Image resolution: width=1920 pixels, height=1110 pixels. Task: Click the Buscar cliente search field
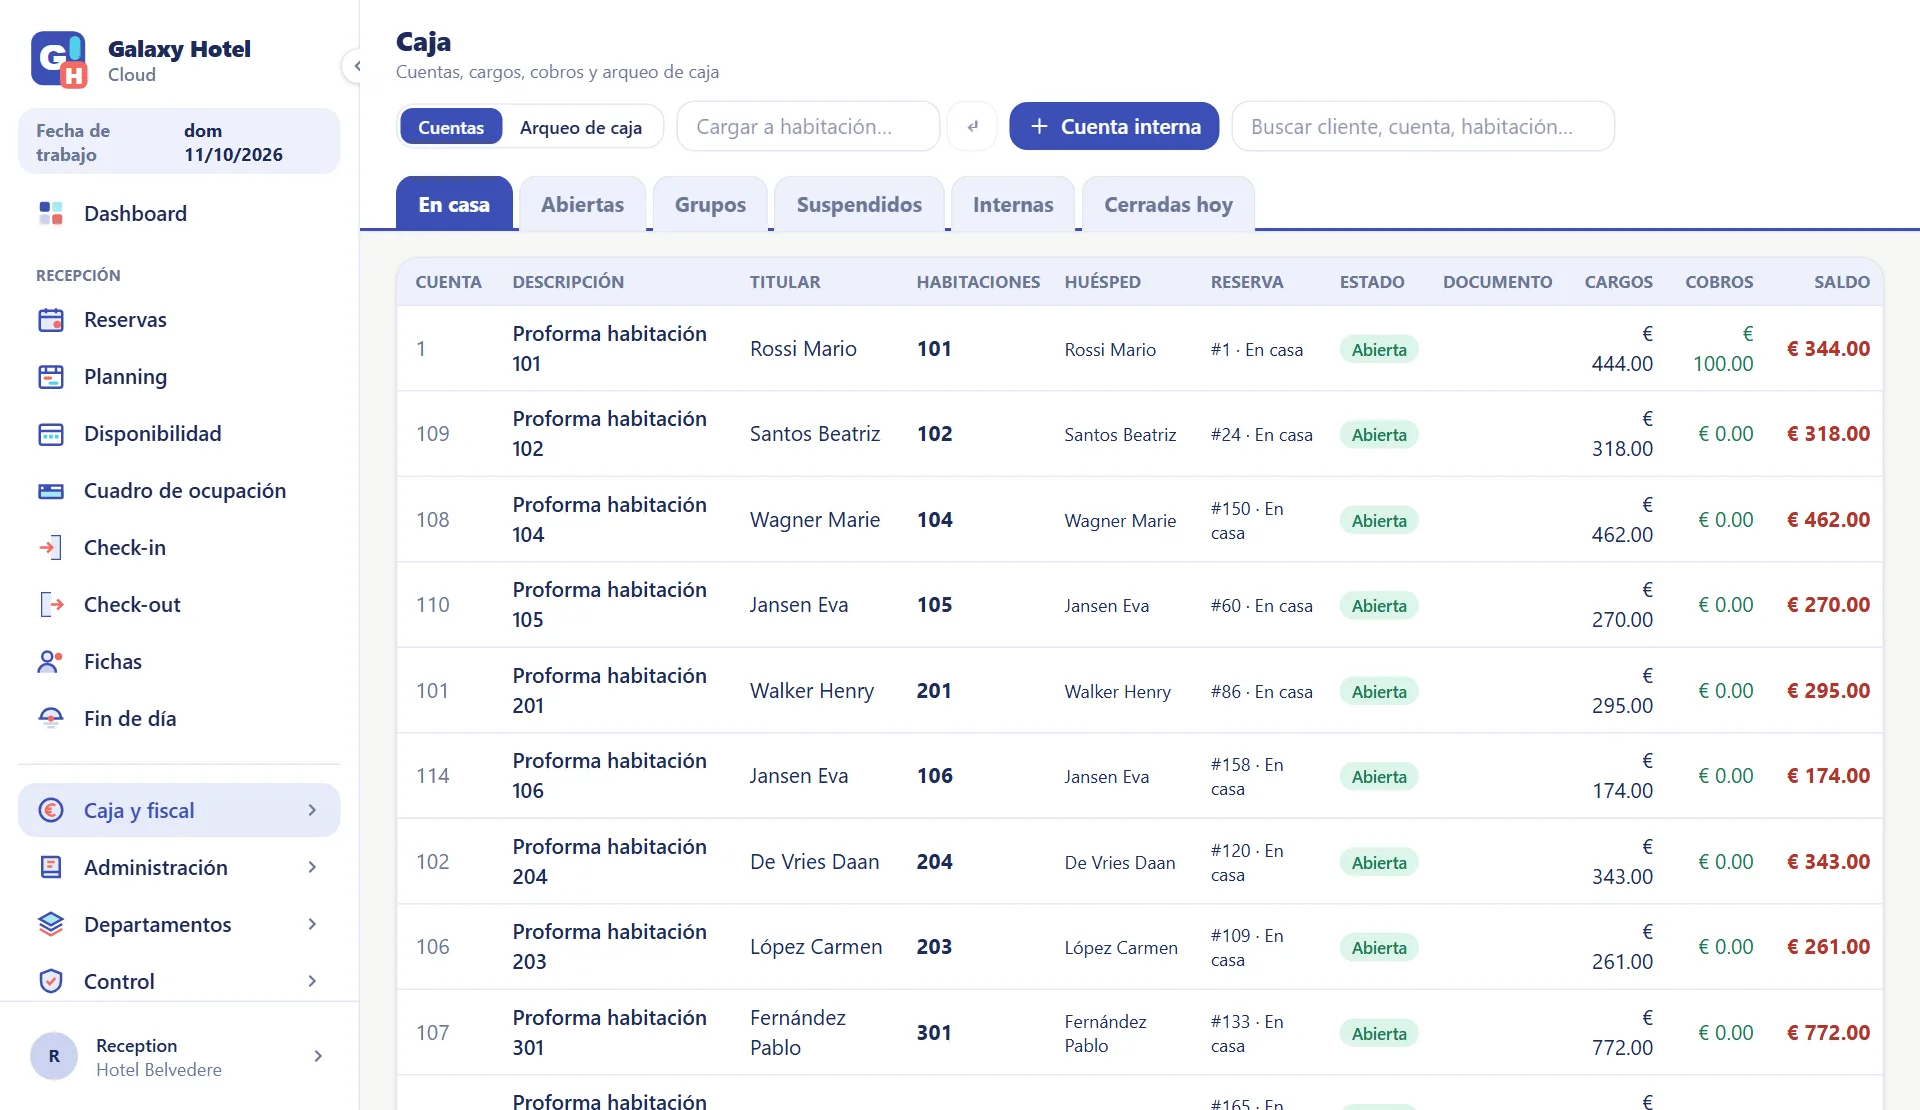1423,127
